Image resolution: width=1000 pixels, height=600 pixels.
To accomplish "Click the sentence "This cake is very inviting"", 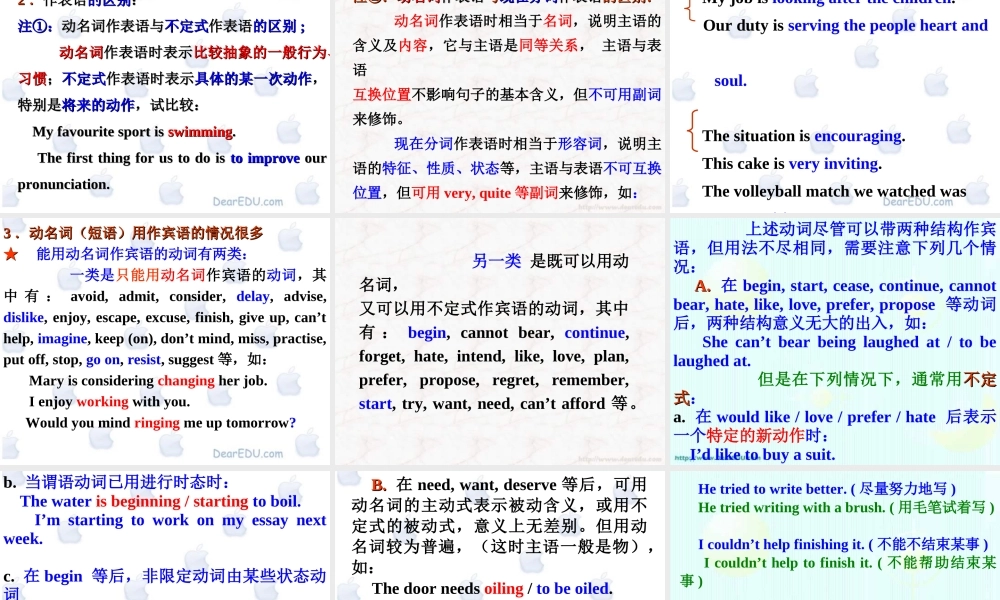I will click(x=791, y=164).
